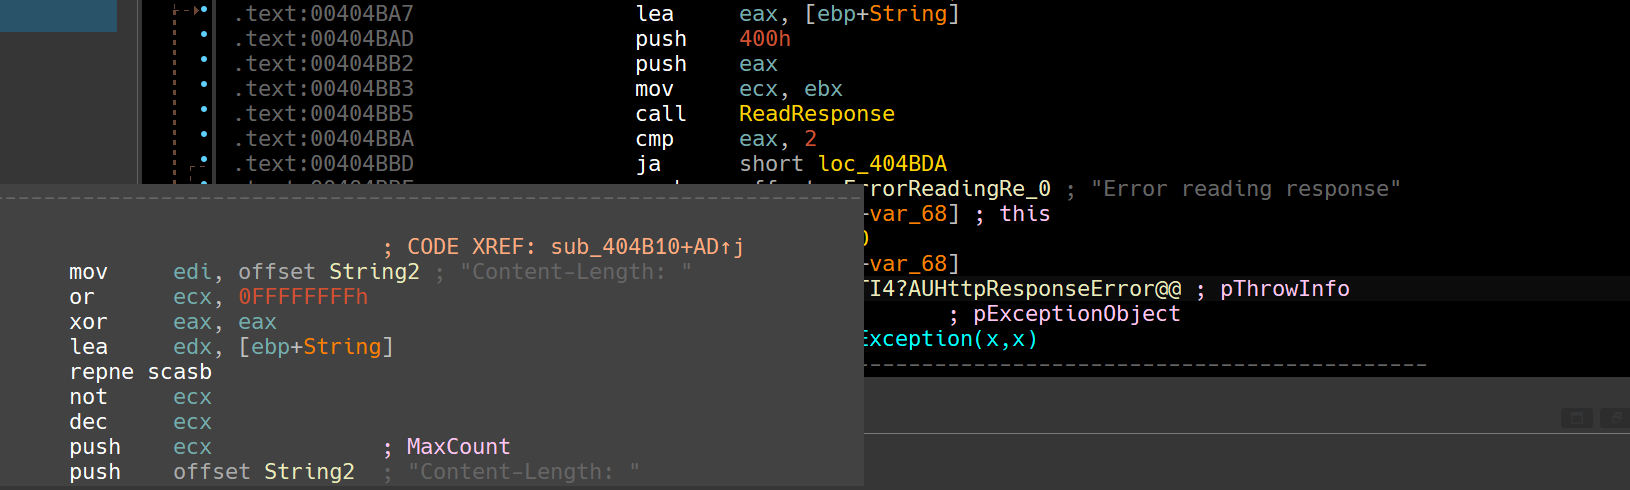
Task: Click the "Error reading response" comment
Action: coord(1245,189)
